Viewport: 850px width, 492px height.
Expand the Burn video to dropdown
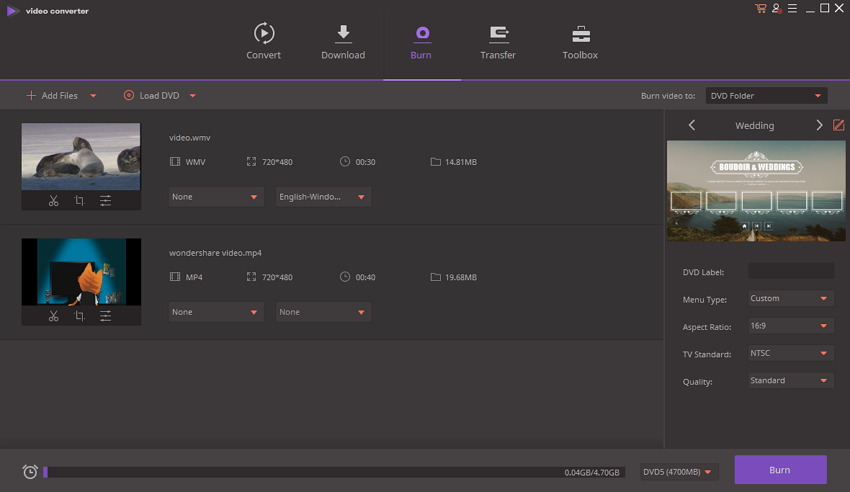(x=766, y=96)
